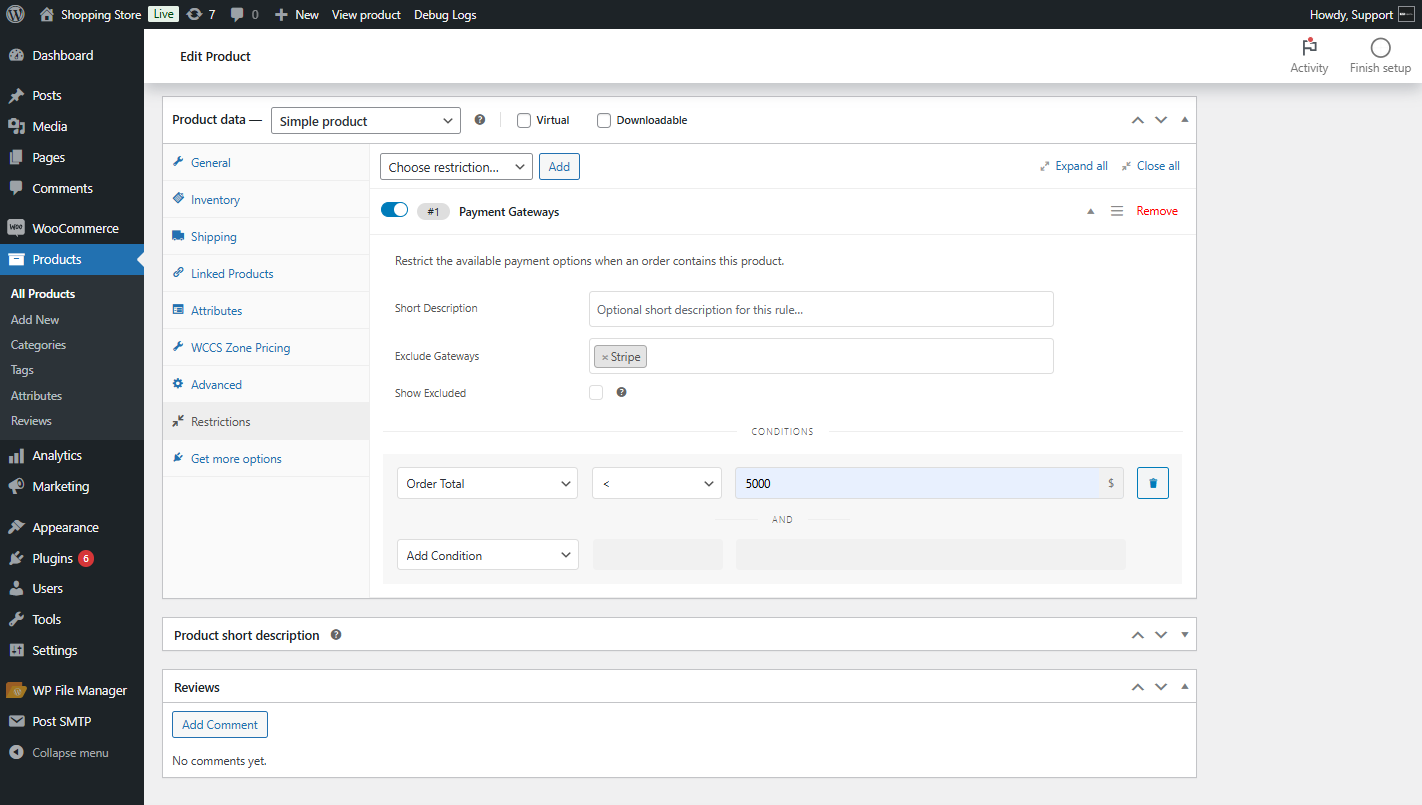The width and height of the screenshot is (1422, 805).
Task: Move Product data panel down
Action: coord(1161,120)
